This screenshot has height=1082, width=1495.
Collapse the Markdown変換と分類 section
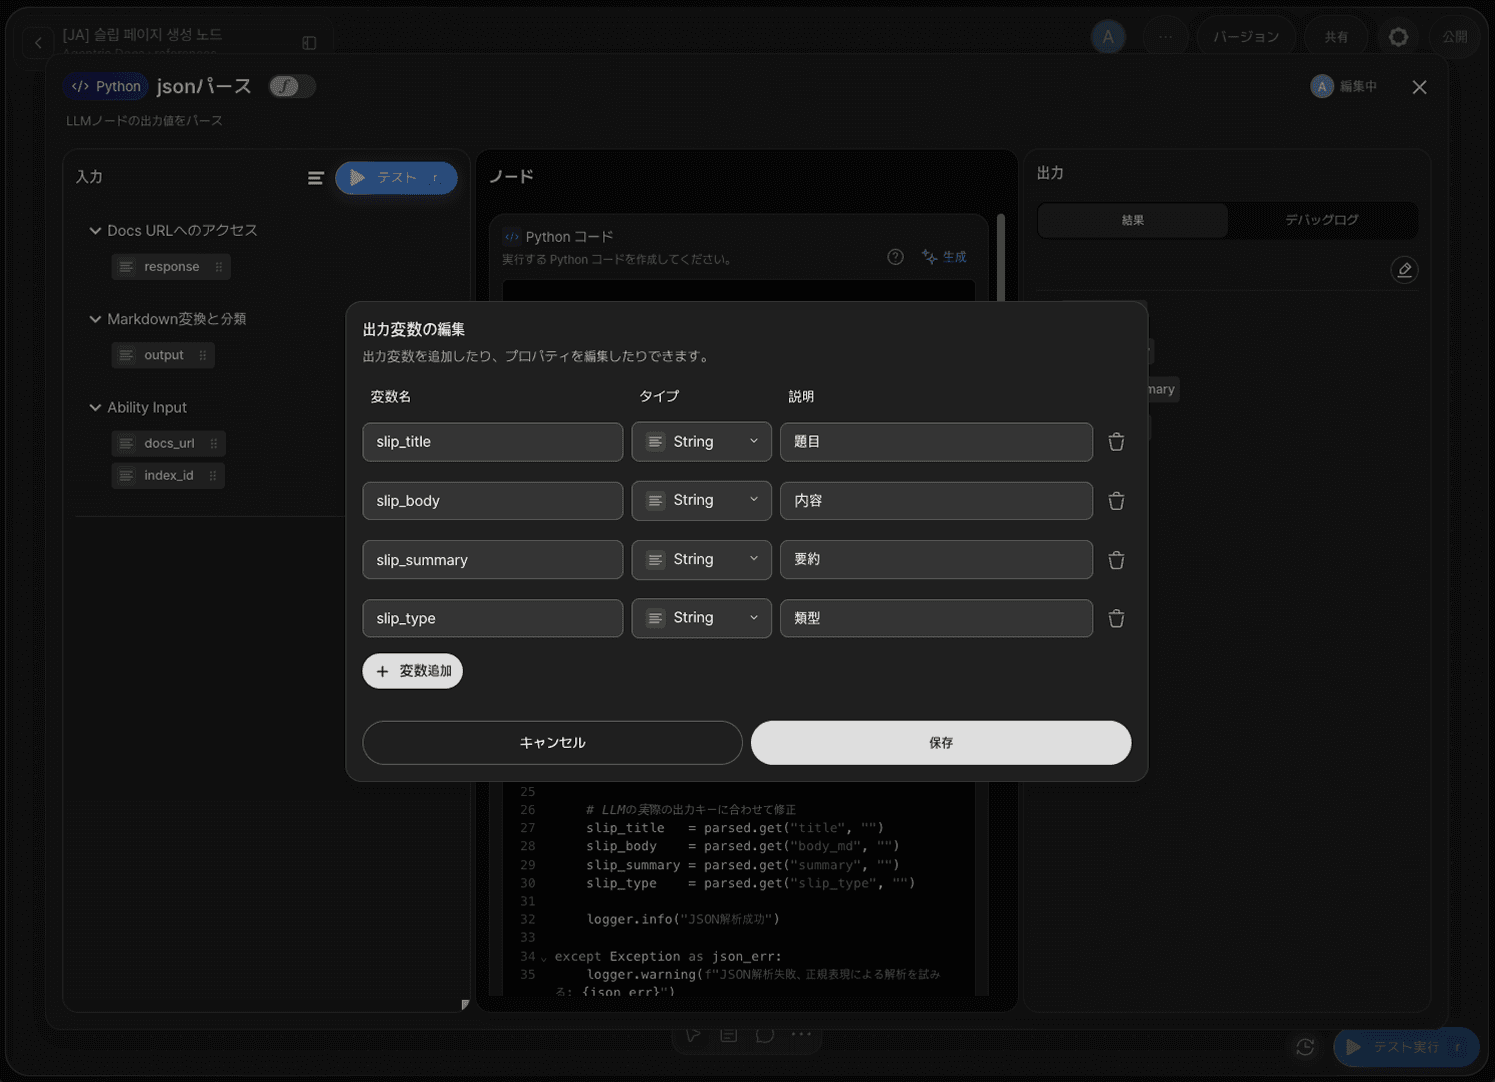point(95,319)
